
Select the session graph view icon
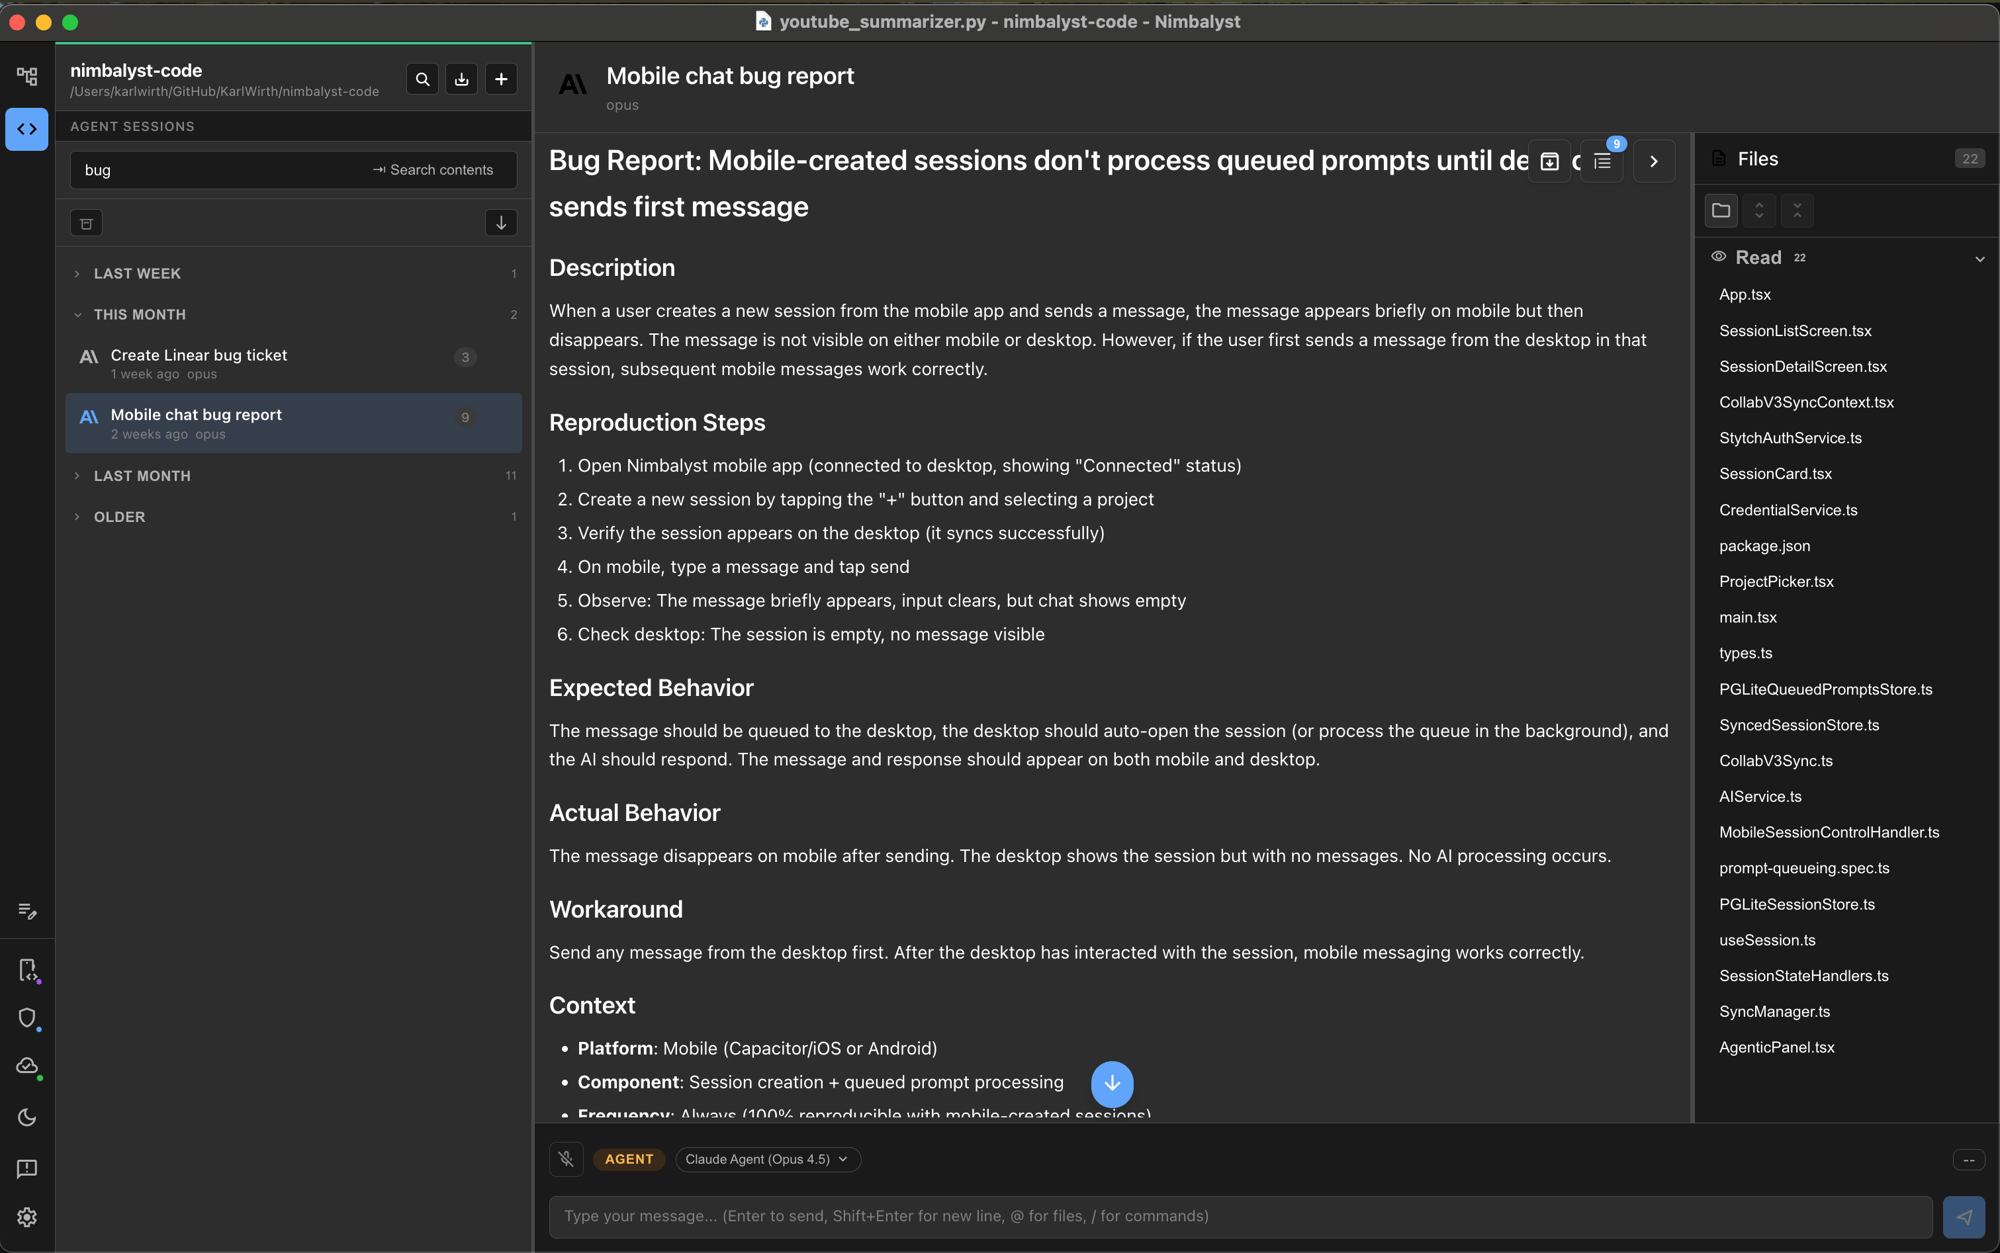tap(27, 75)
